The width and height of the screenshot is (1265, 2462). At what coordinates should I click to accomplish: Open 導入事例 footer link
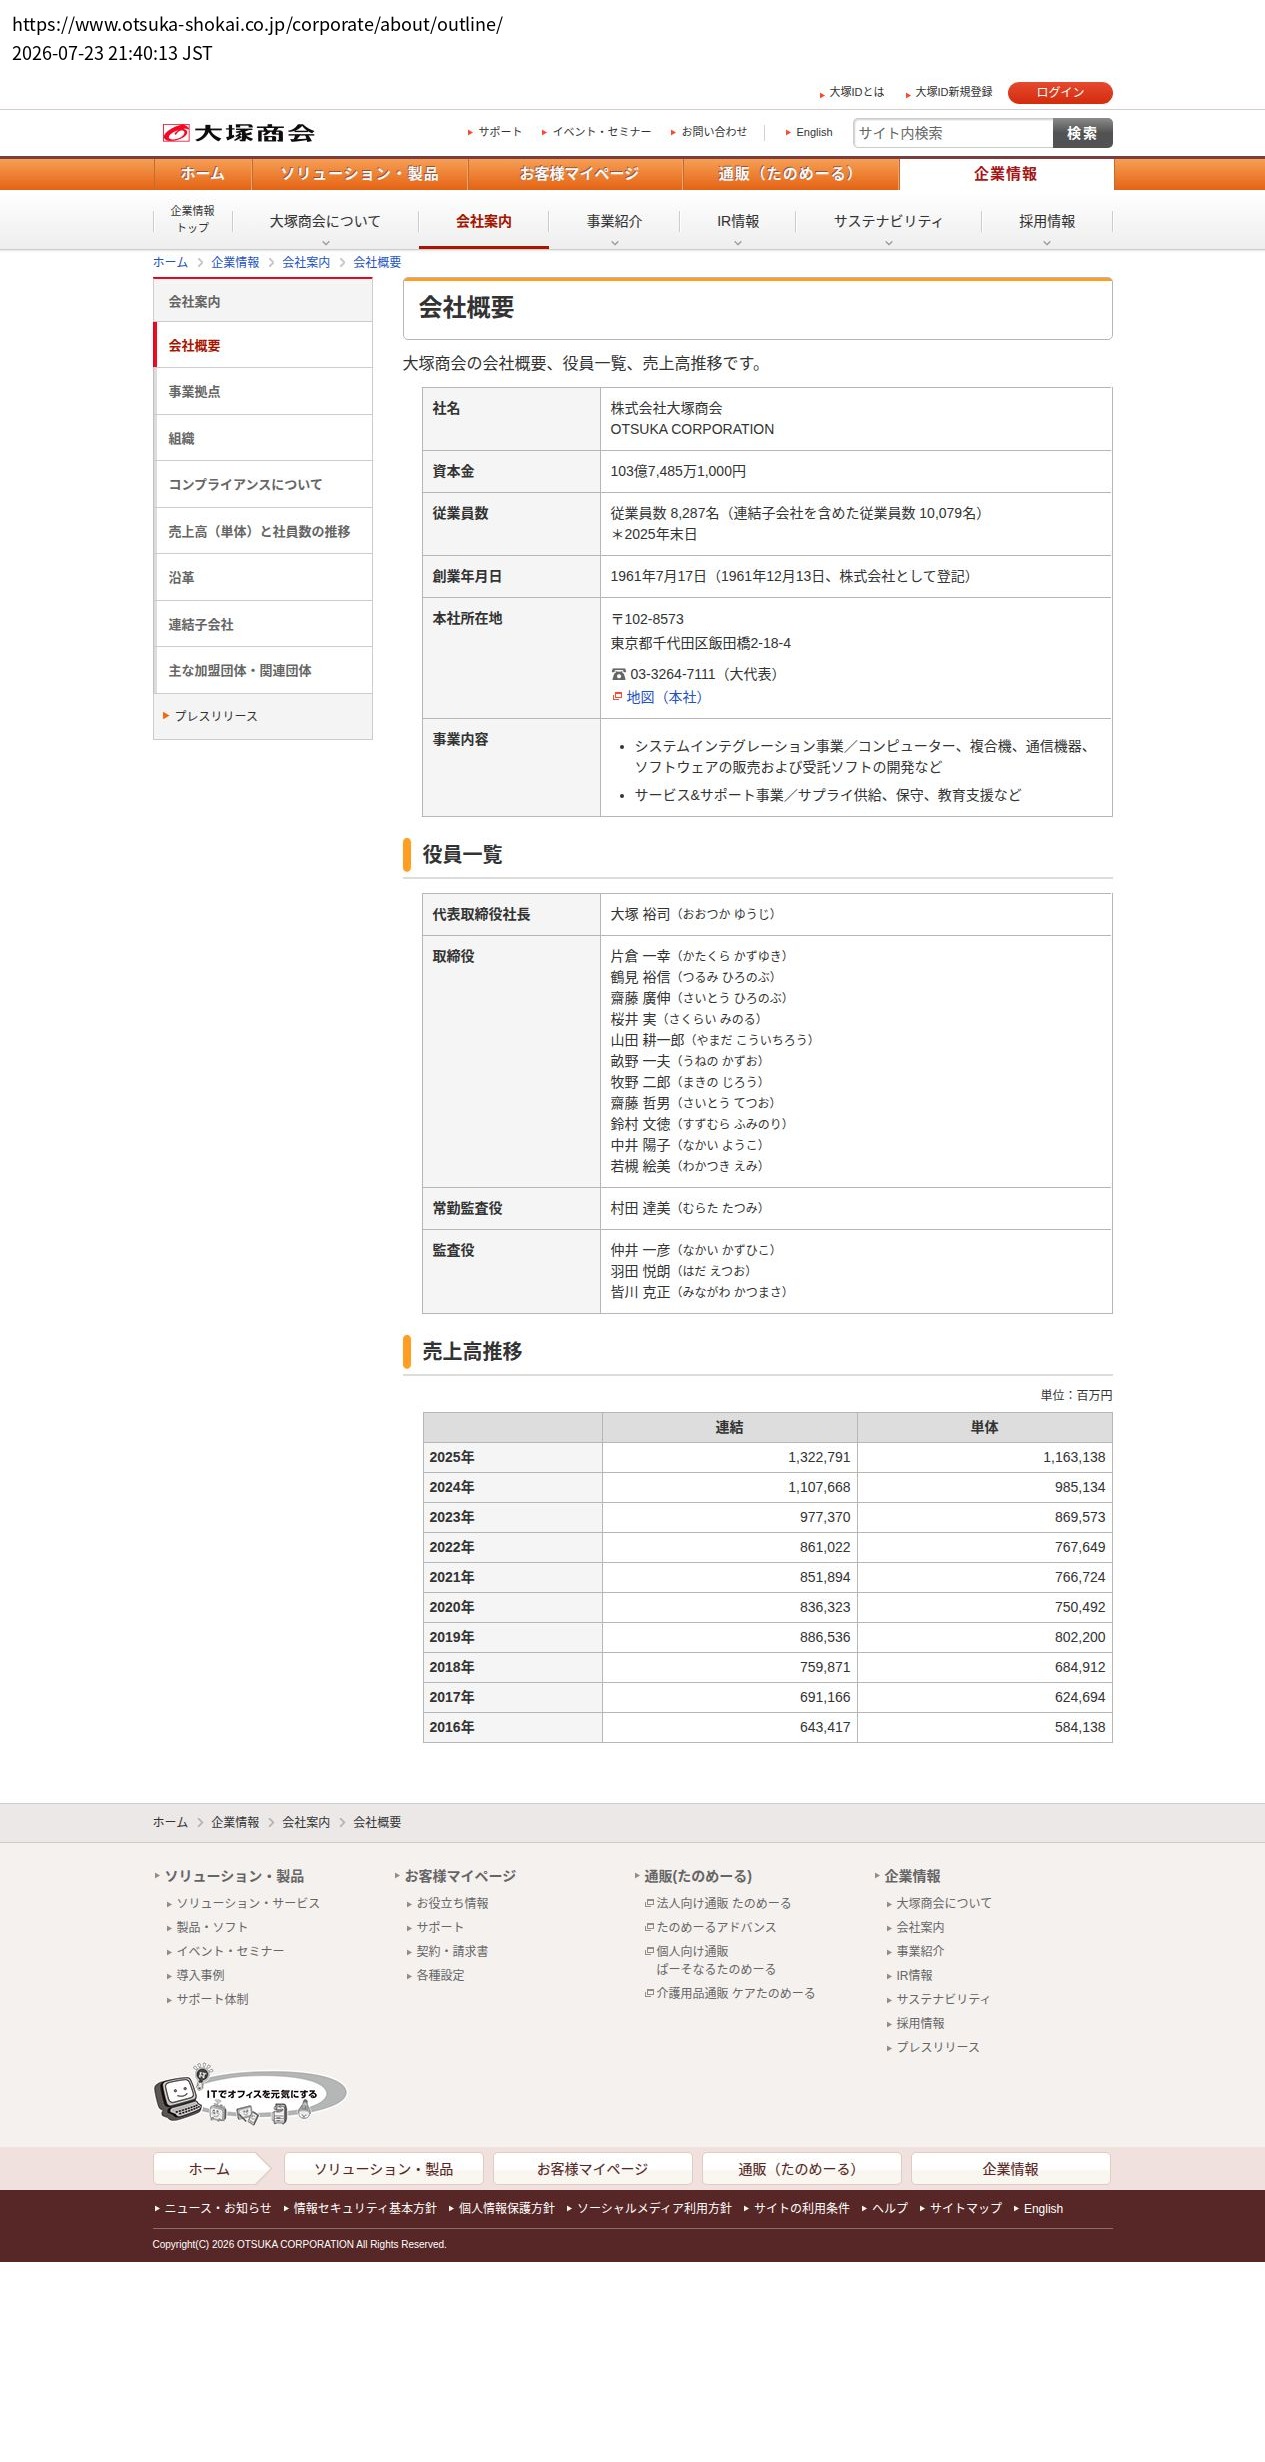(x=200, y=1975)
